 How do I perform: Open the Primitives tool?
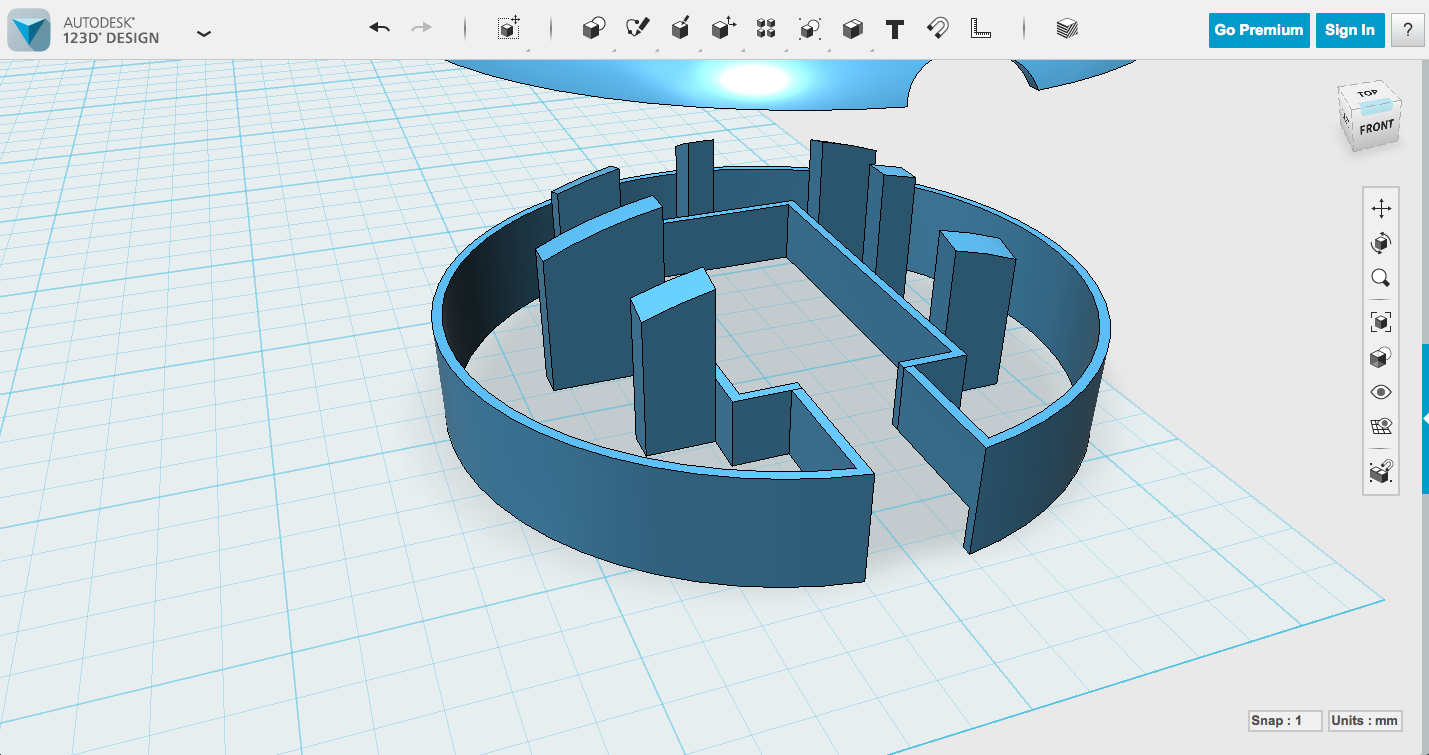(592, 28)
